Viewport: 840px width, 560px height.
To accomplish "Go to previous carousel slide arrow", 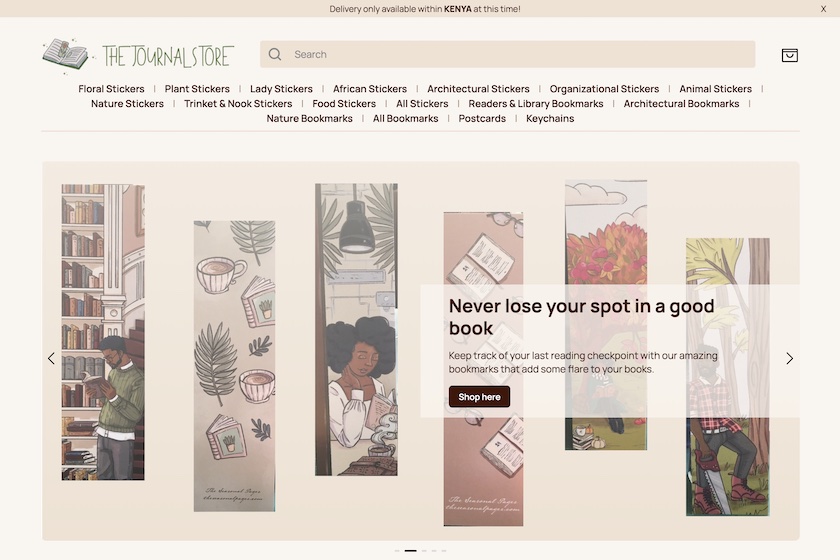I will click(51, 359).
